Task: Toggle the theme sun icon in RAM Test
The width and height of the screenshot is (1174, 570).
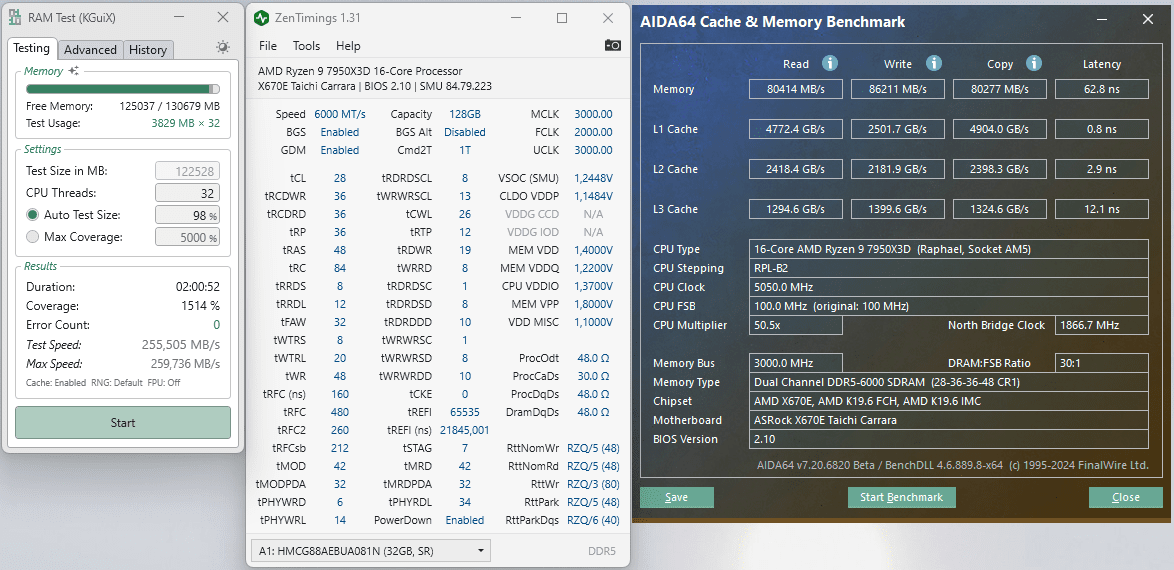Action: click(x=222, y=47)
